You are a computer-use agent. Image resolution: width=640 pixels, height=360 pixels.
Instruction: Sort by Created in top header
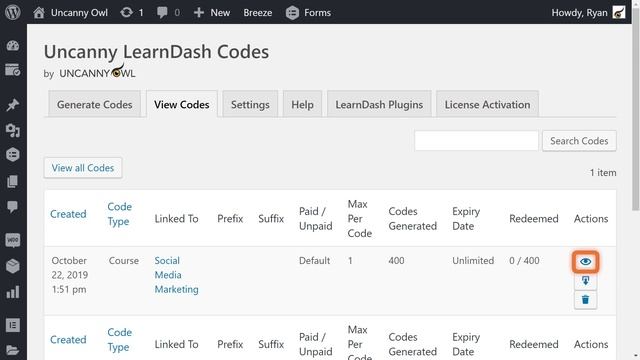[68, 214]
